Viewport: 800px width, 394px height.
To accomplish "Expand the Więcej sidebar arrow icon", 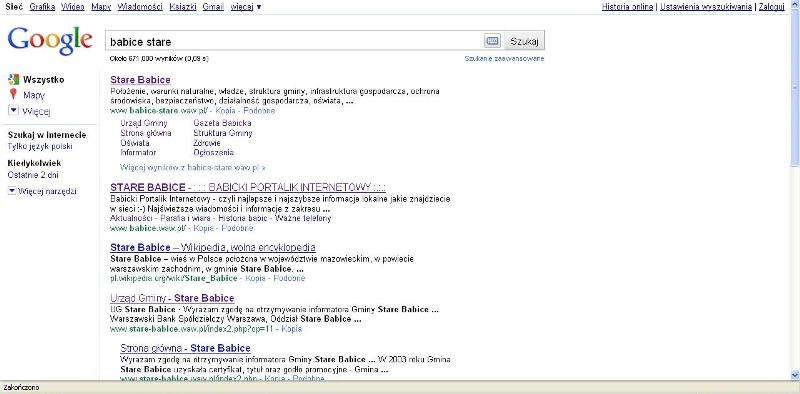I will coord(14,111).
